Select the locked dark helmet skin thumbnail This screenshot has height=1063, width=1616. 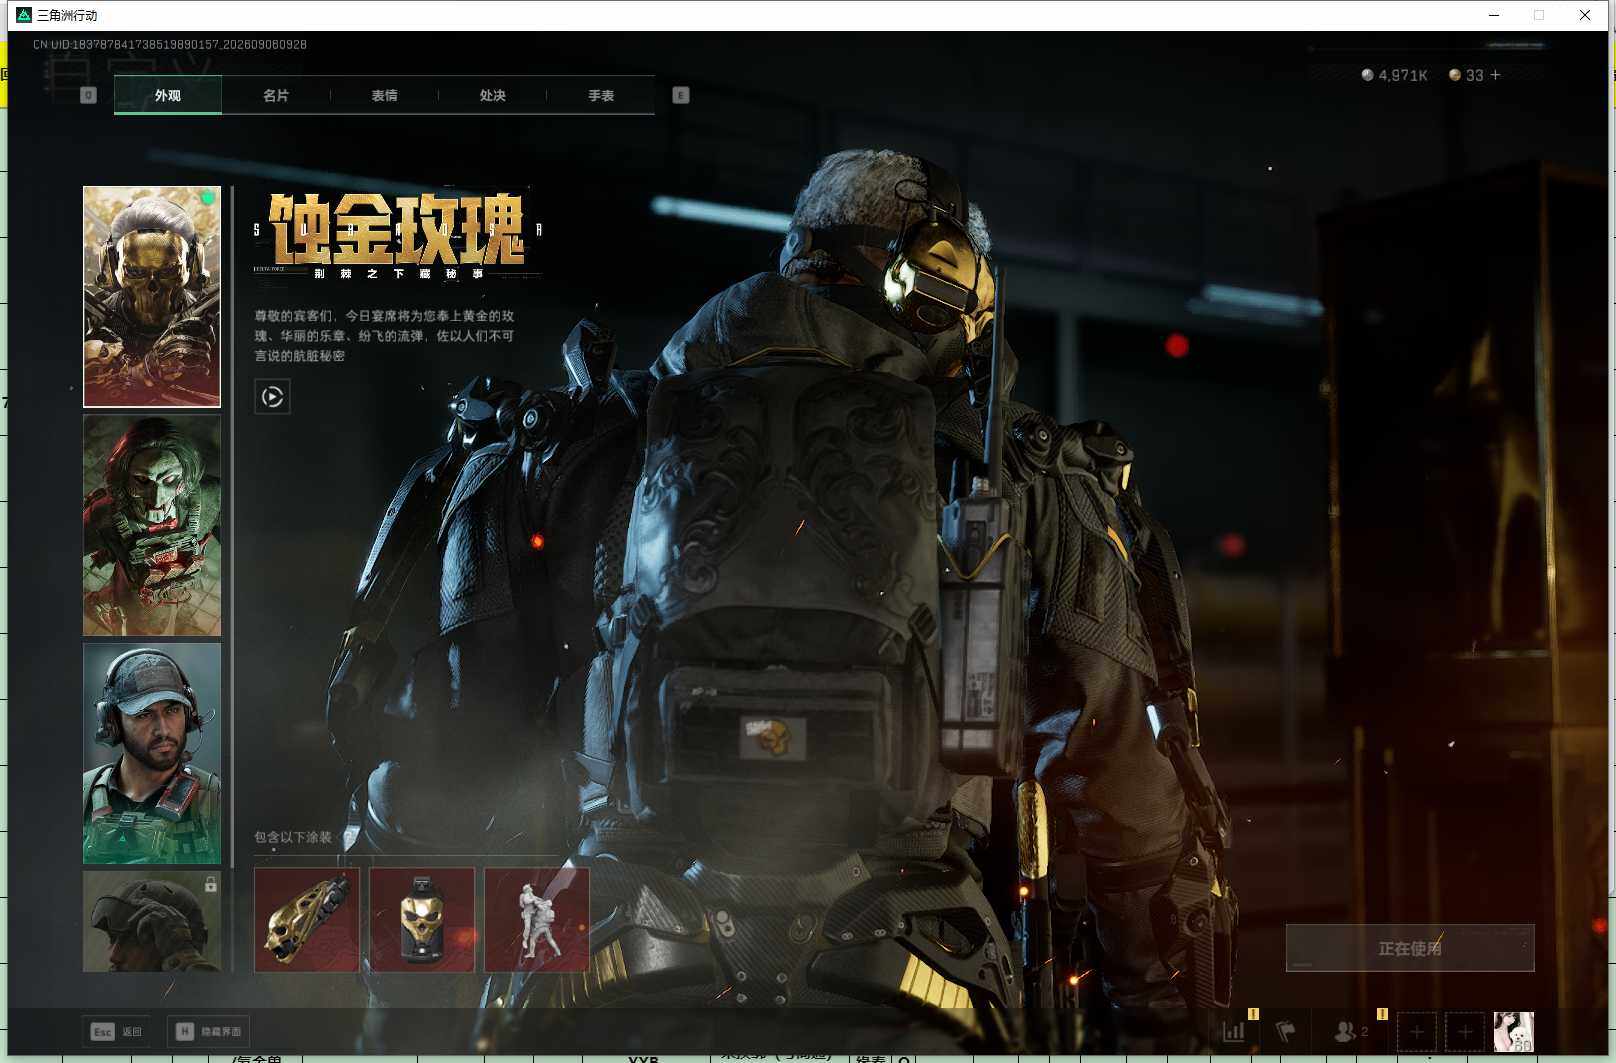[x=152, y=921]
